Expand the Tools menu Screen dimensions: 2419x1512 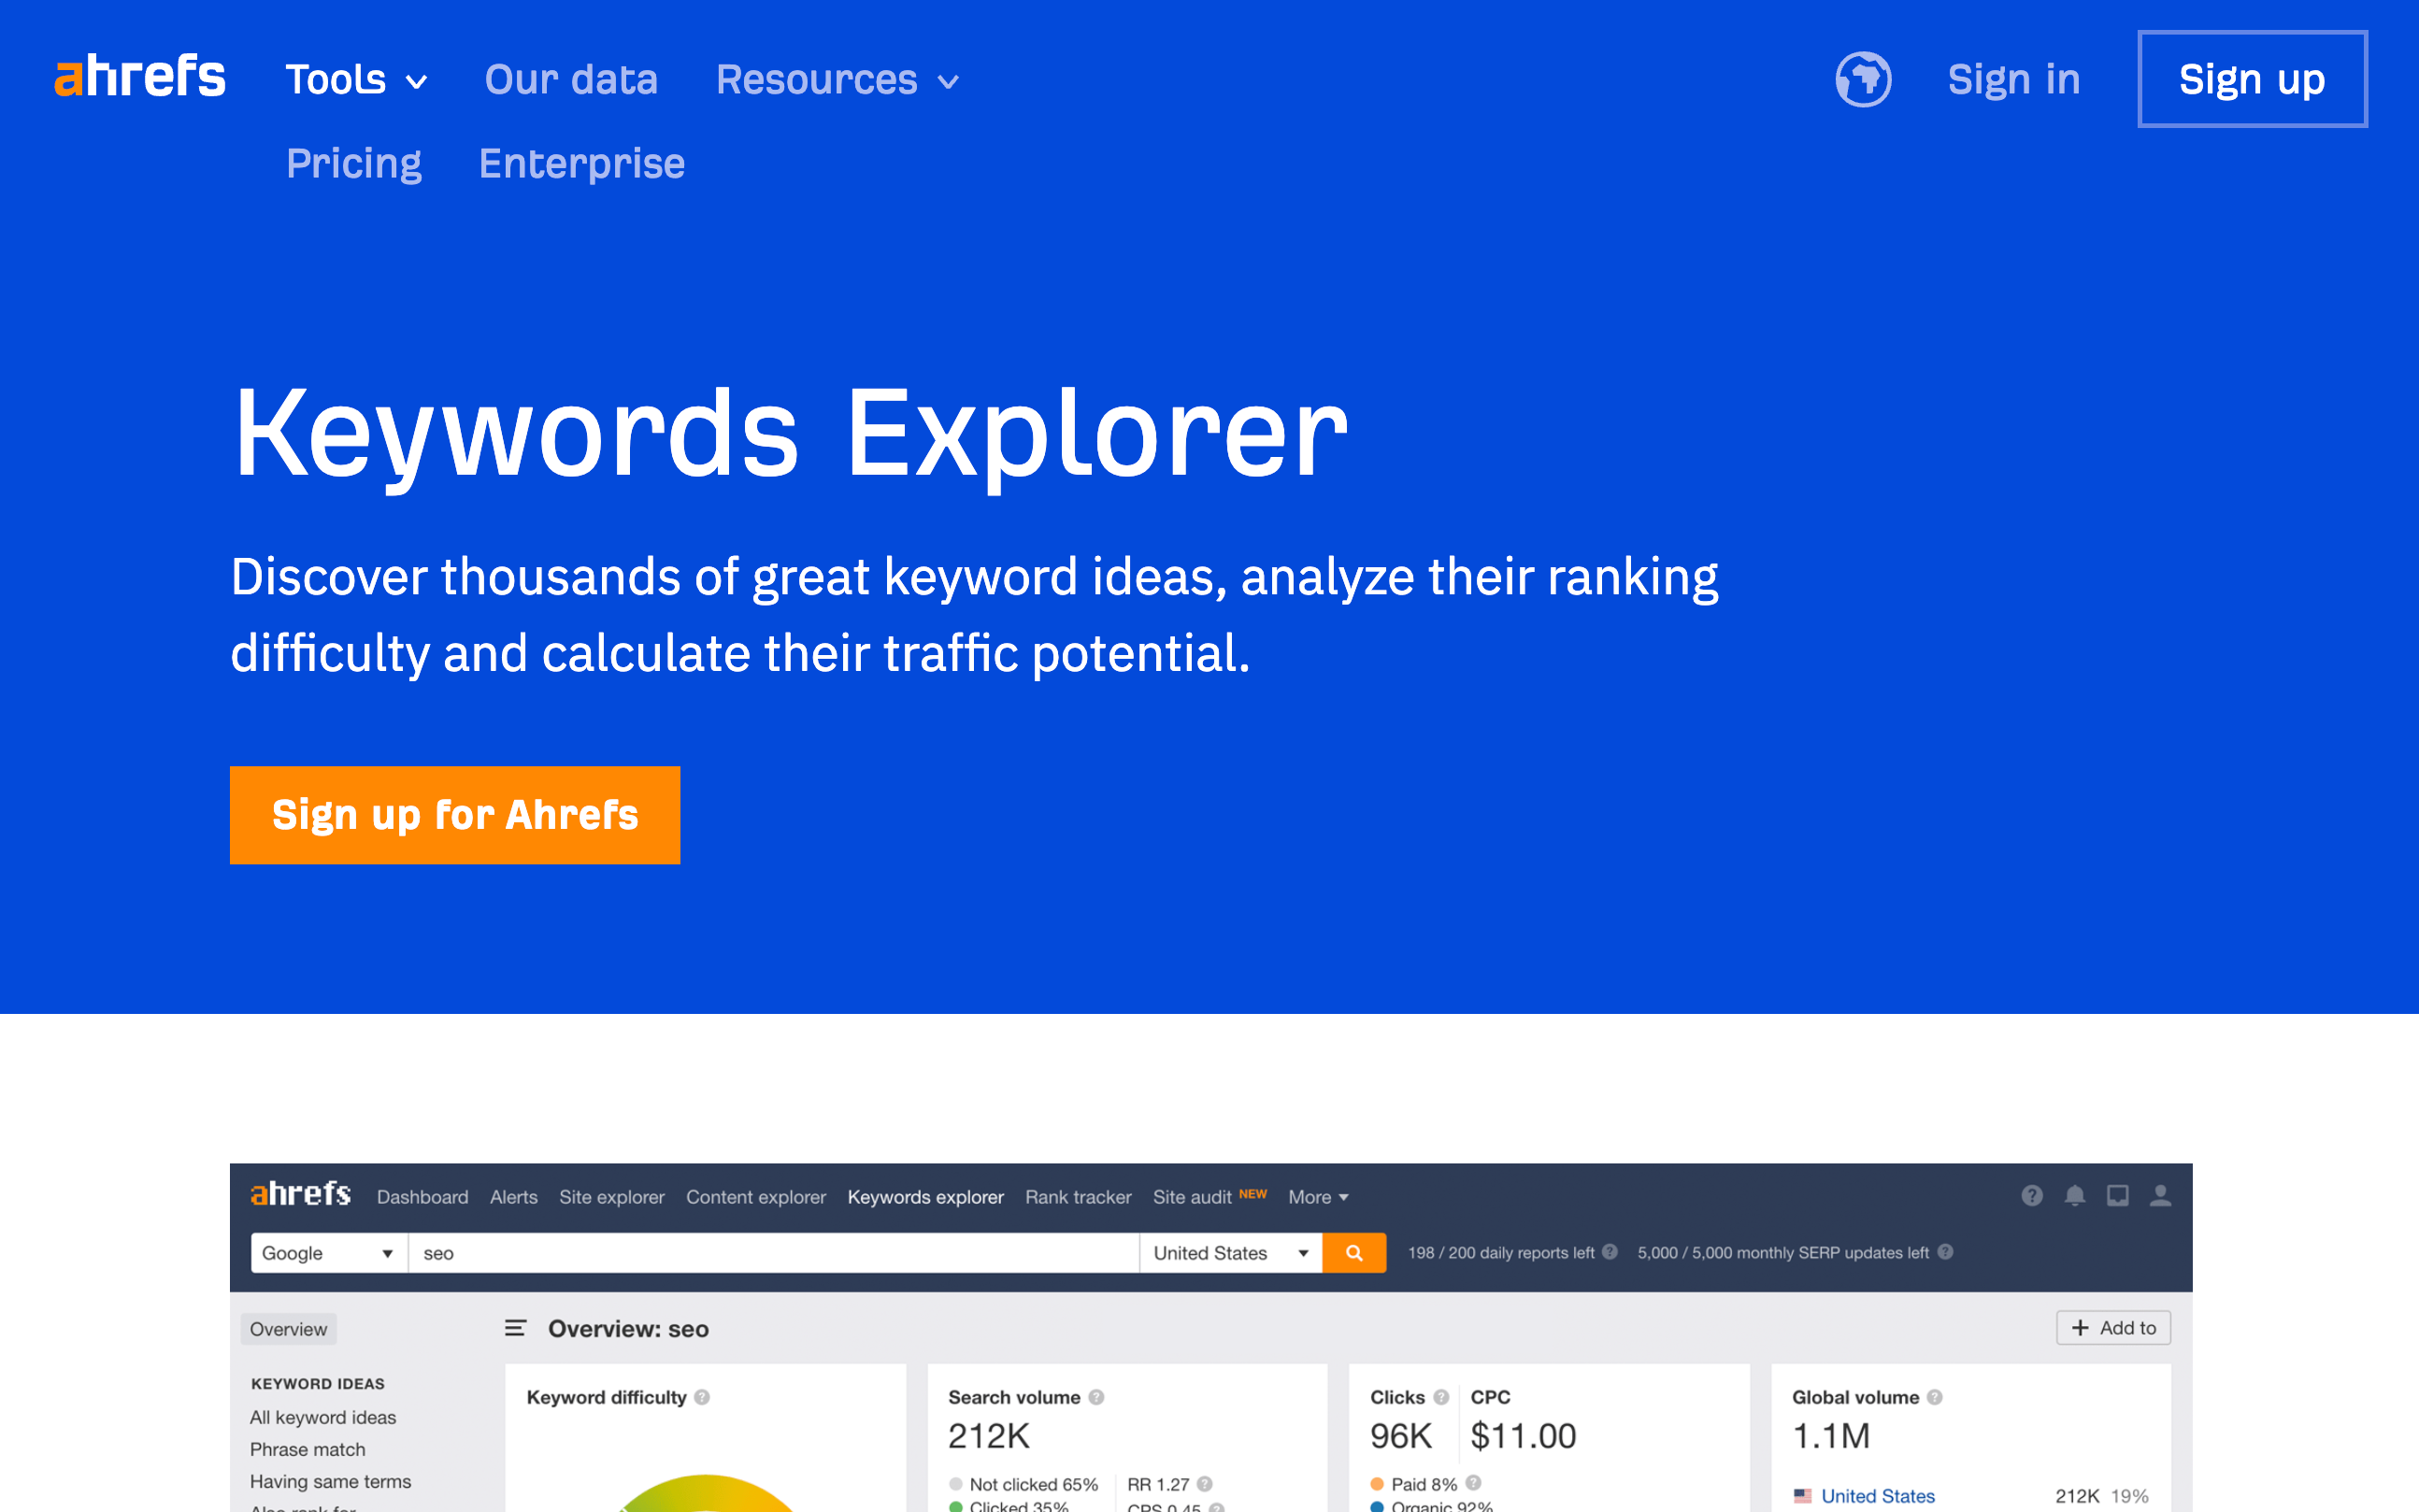coord(357,80)
